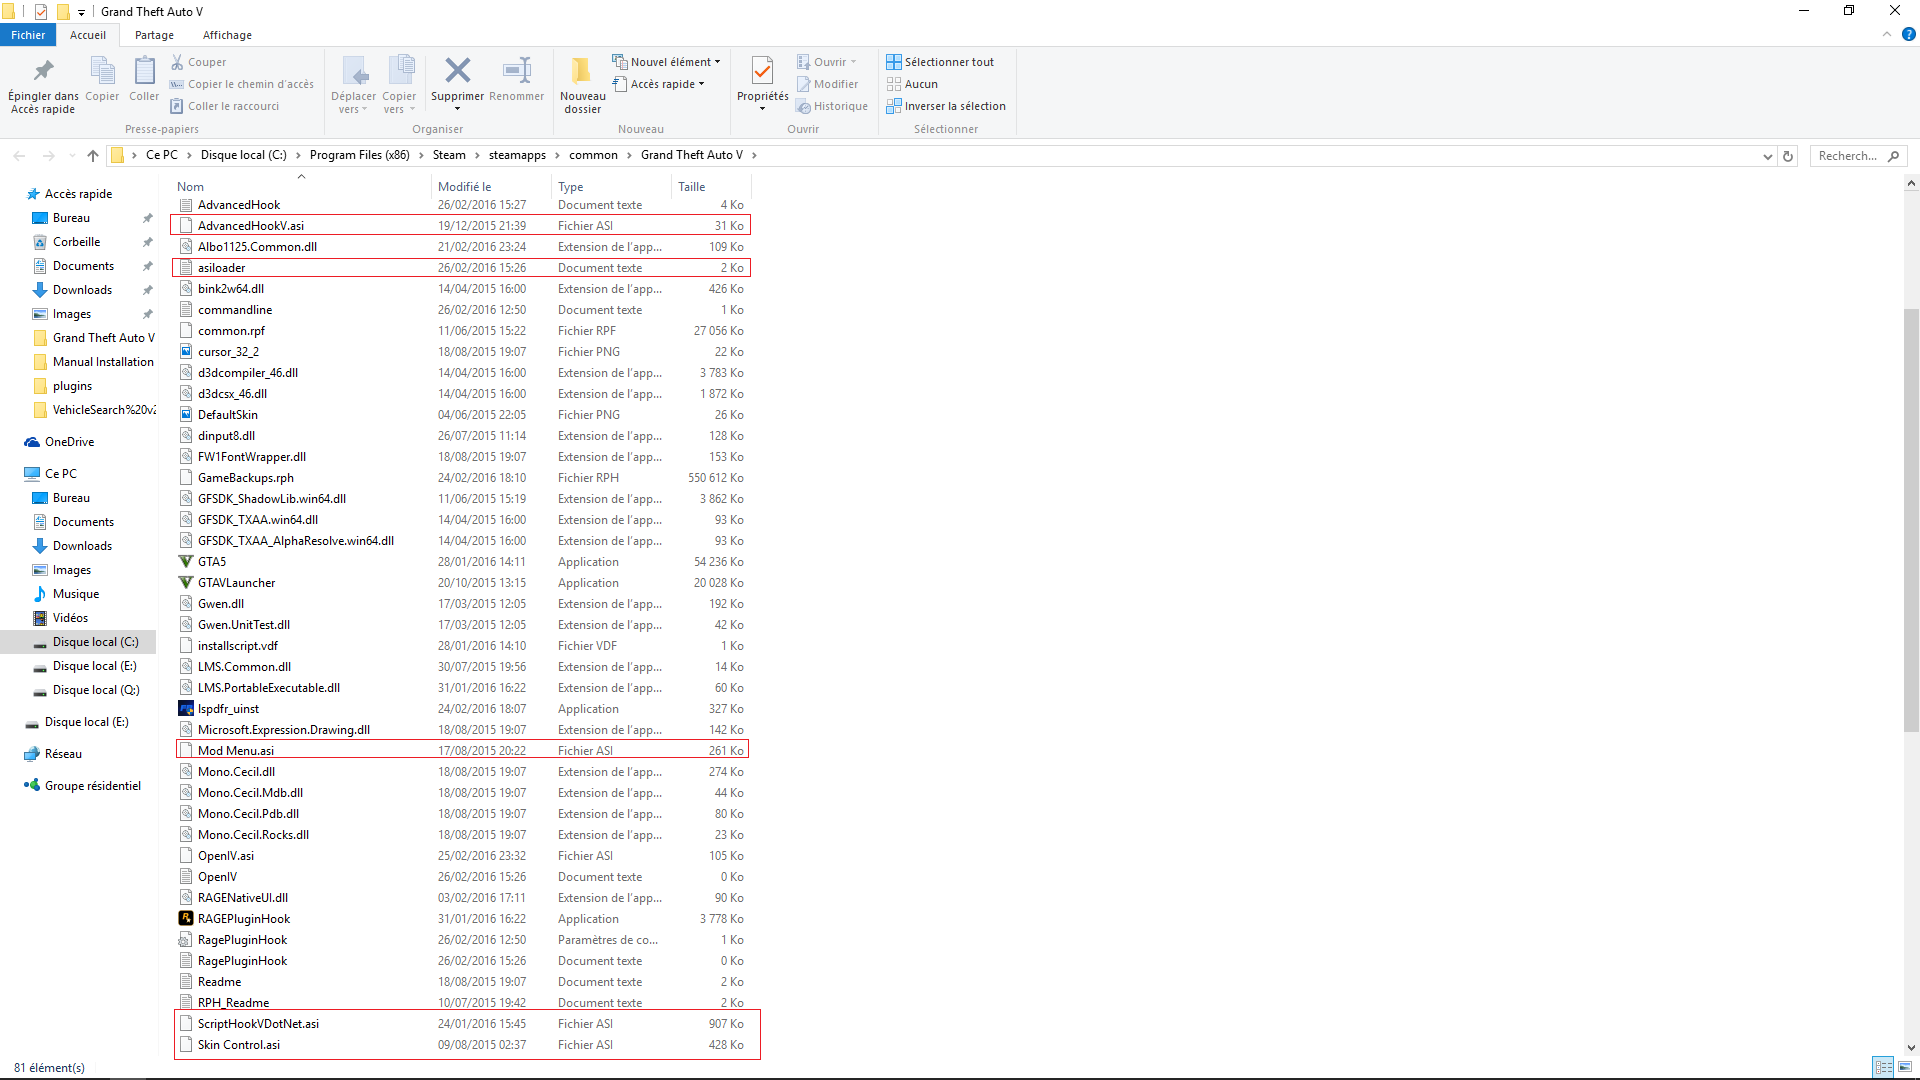Click the Supprimer delete icon
The height and width of the screenshot is (1080, 1920).
[457, 71]
